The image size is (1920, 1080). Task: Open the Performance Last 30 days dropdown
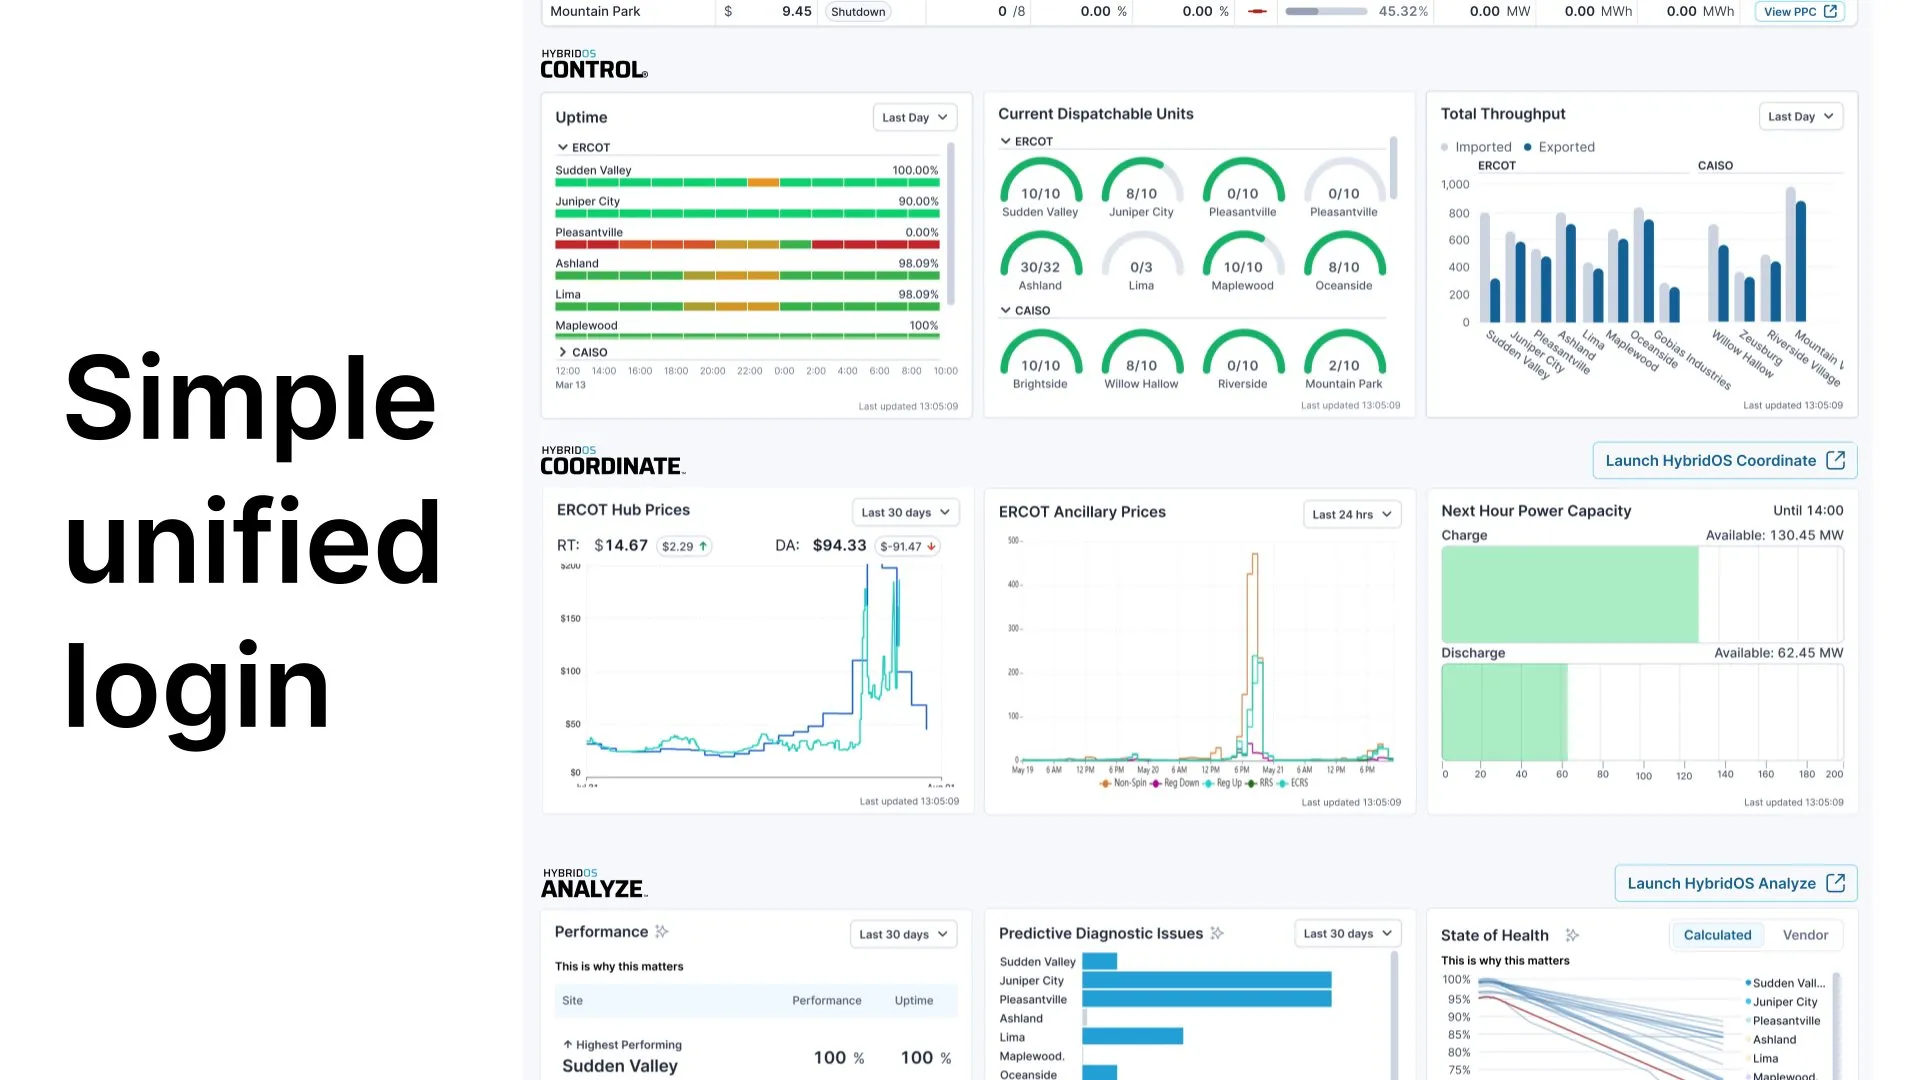[904, 934]
